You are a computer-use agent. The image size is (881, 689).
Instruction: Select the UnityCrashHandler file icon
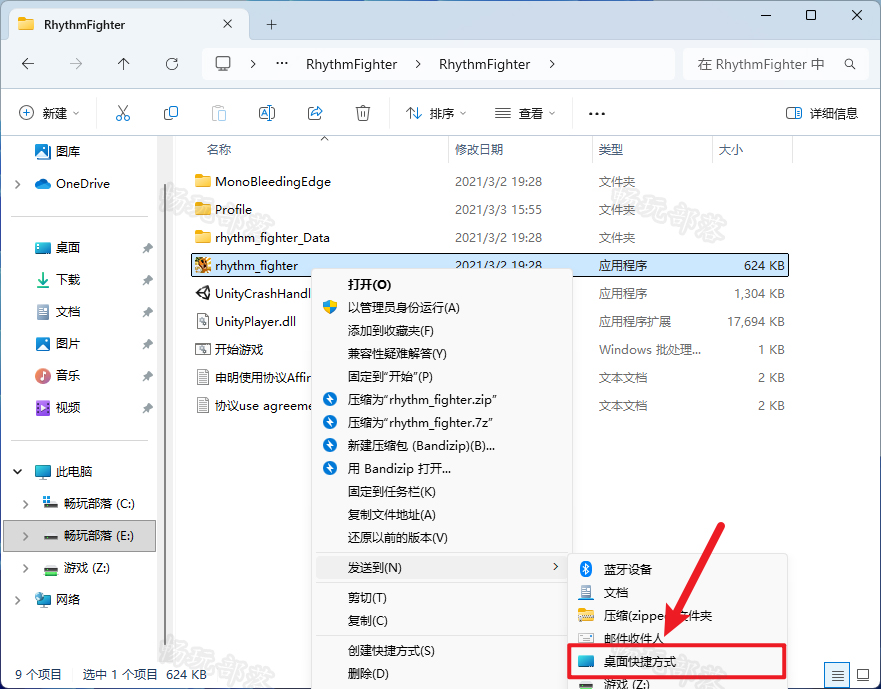(x=203, y=293)
